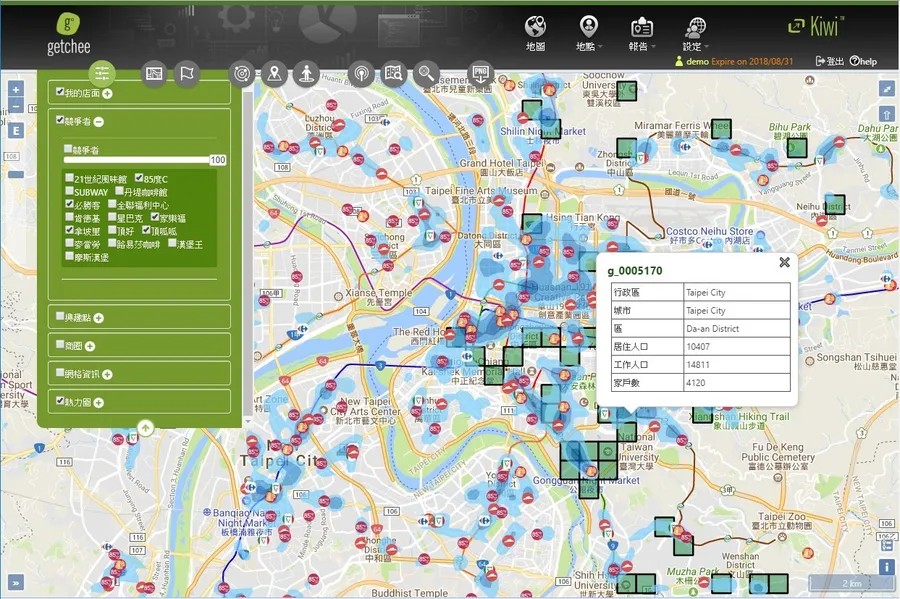Open the 地圖 map menu
Viewport: 900px width, 599px height.
(536, 33)
